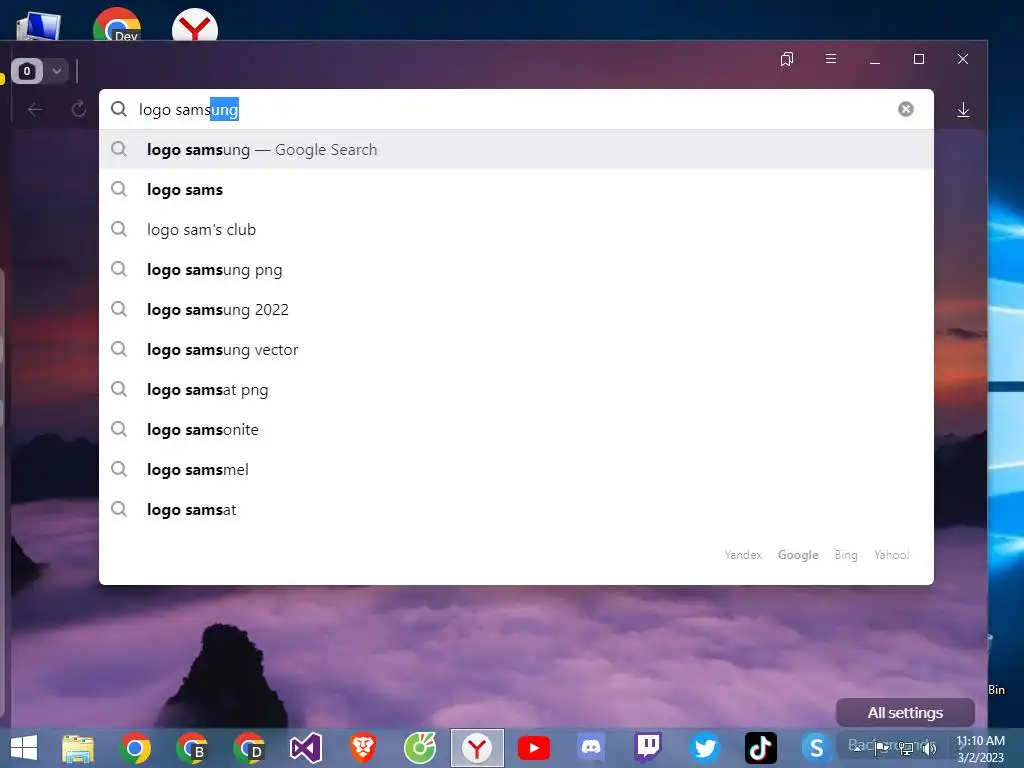This screenshot has width=1024, height=768.
Task: Select "logo samsonite" suggestion
Action: [516, 429]
